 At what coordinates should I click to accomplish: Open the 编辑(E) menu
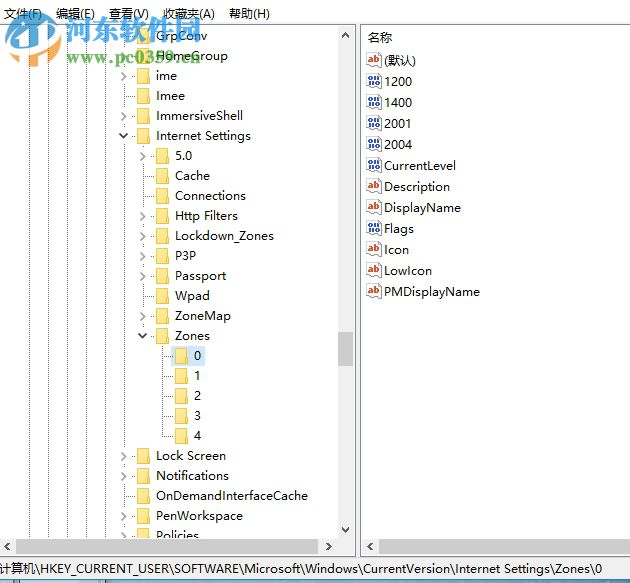coord(75,14)
